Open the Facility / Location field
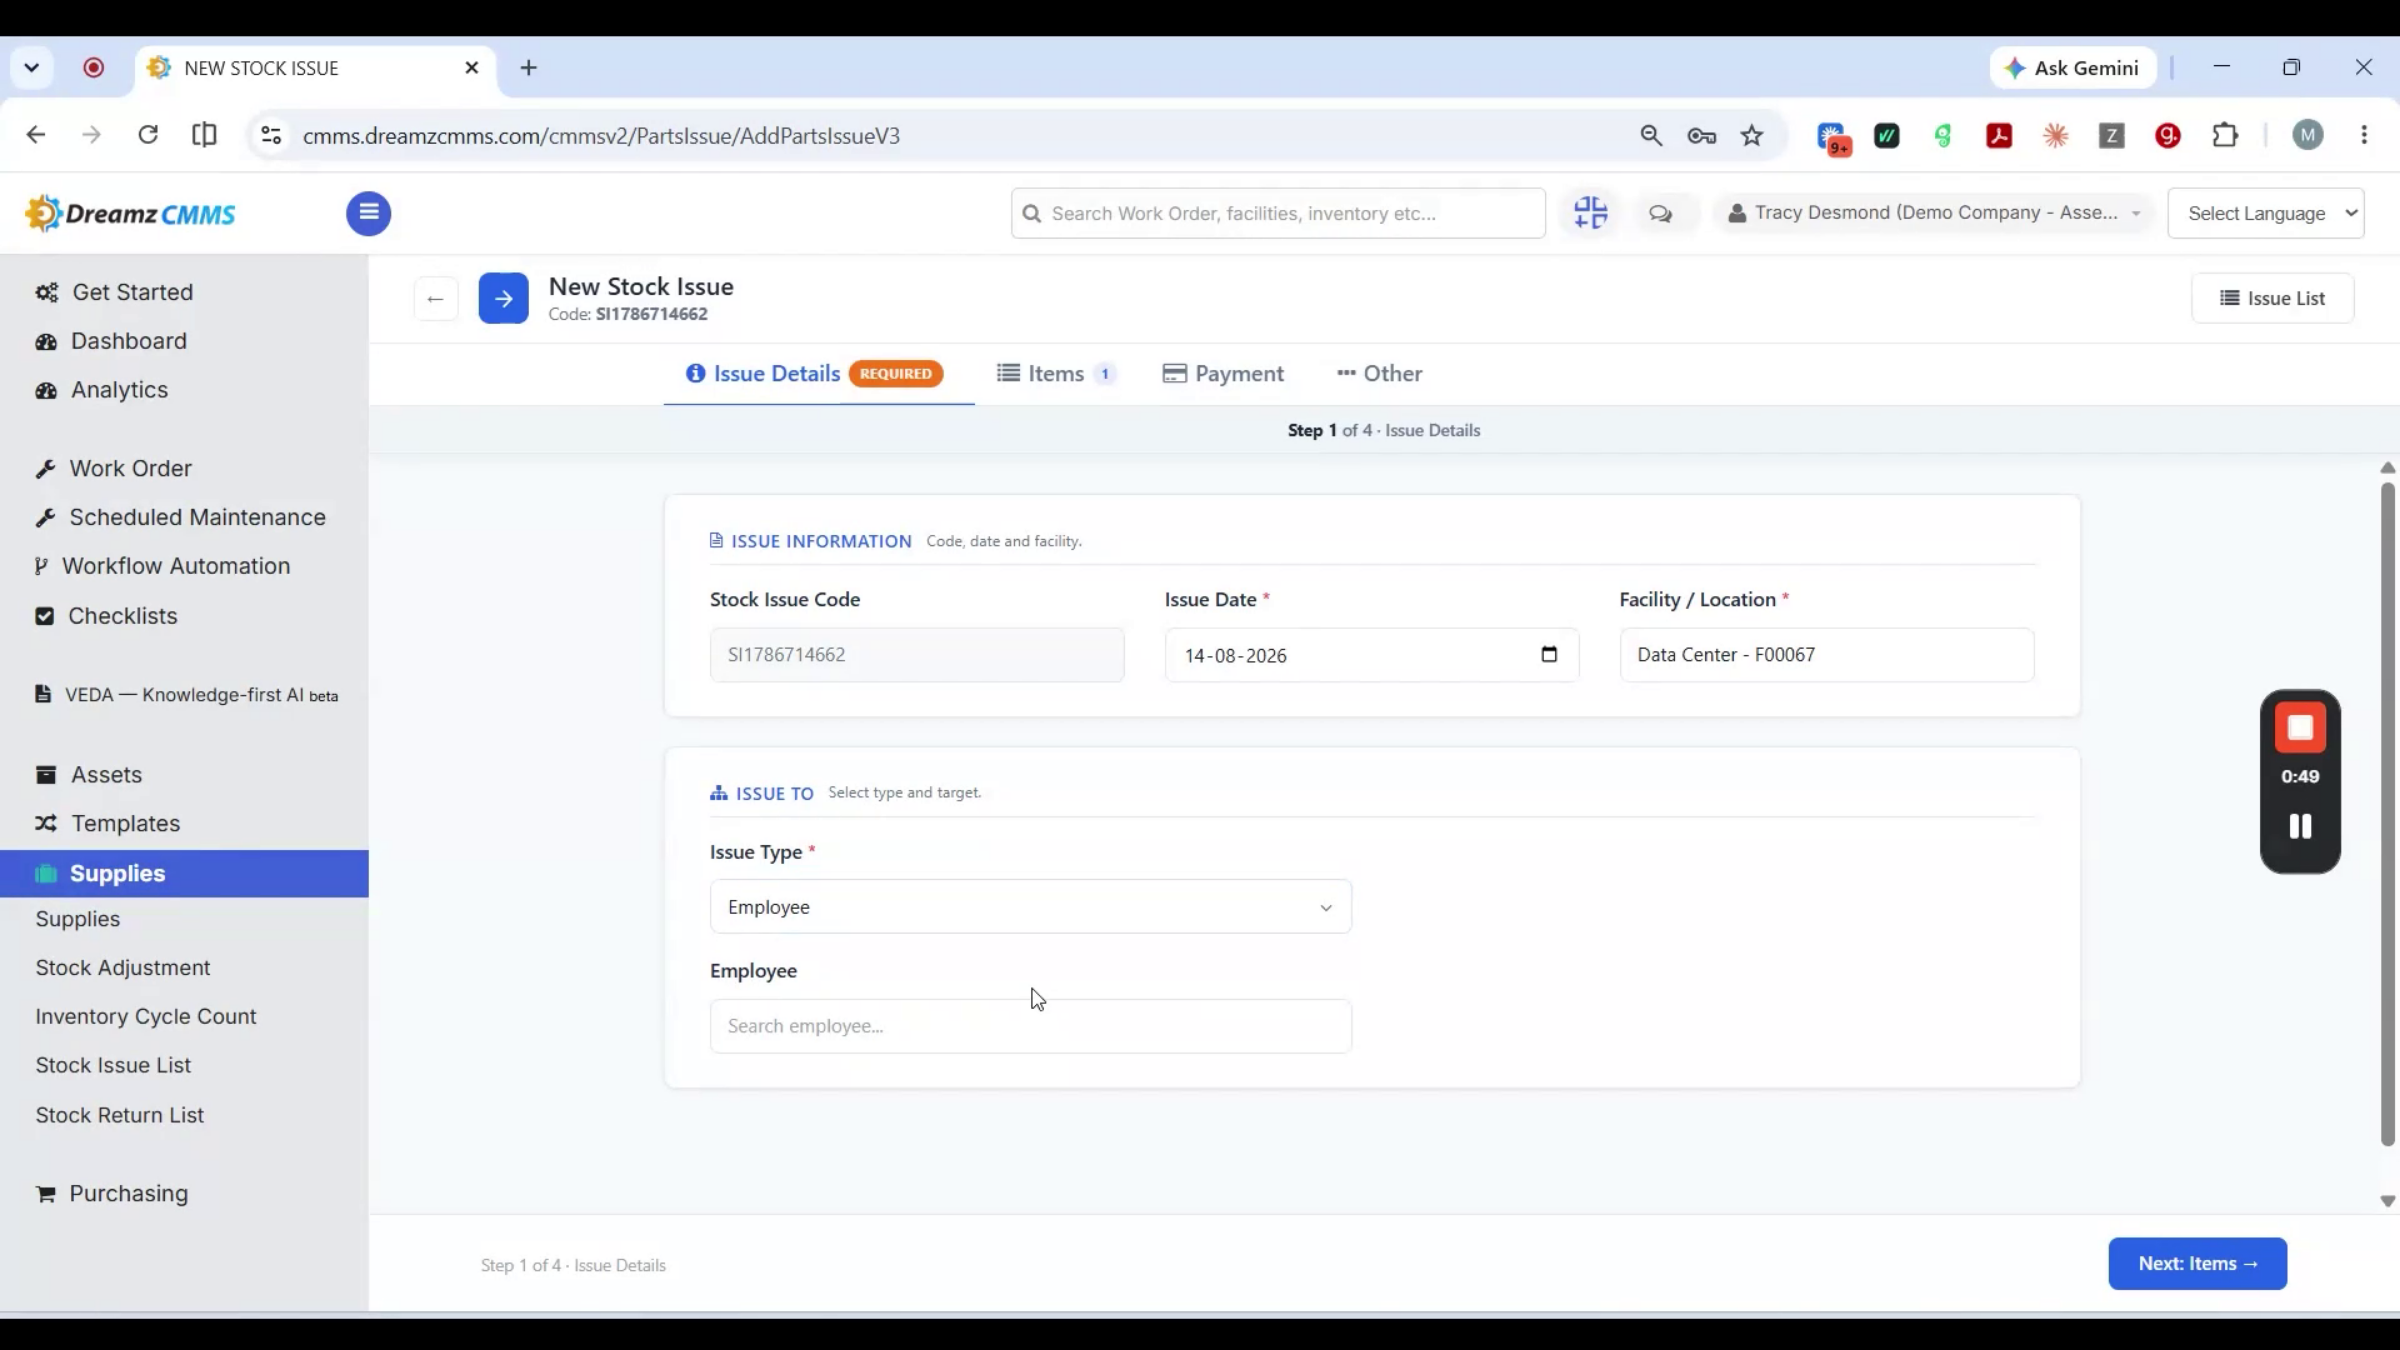 click(x=1826, y=655)
